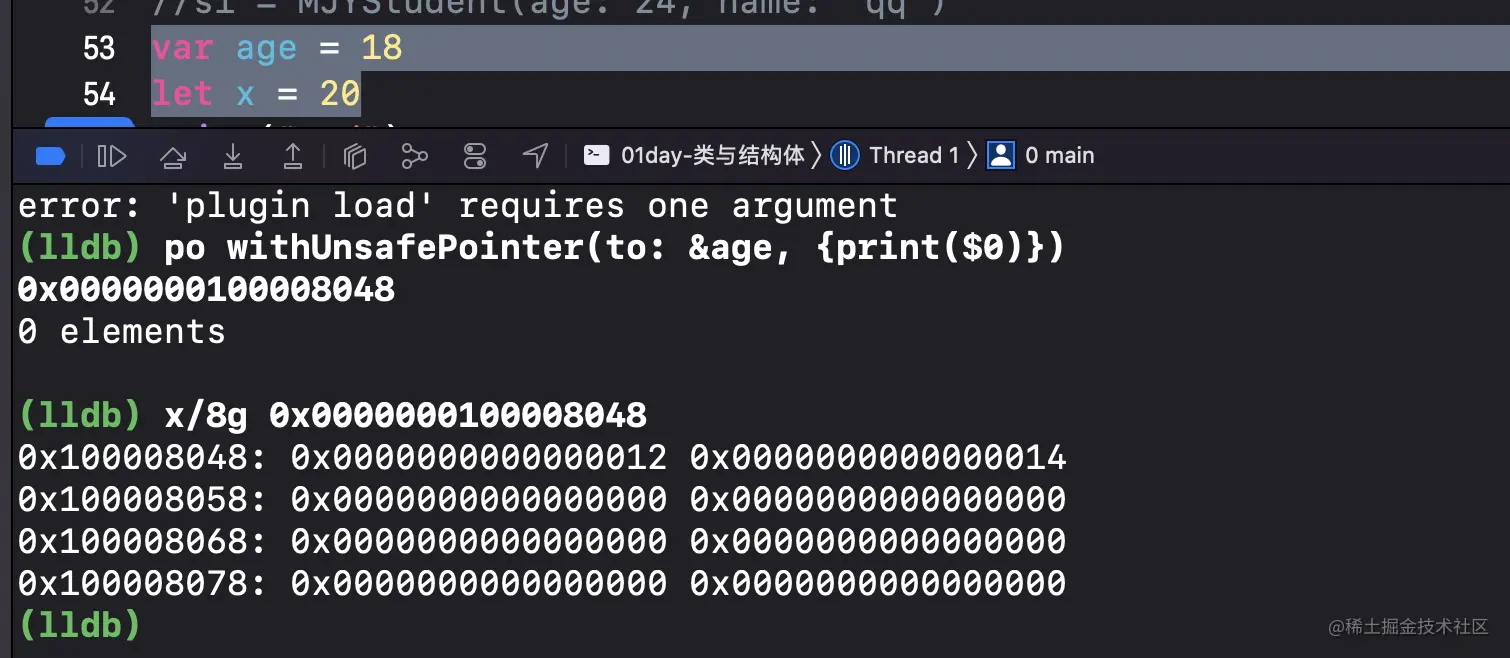Viewport: 1510px width, 658px height.
Task: Open the 0 main stack frame item
Action: (x=1059, y=156)
